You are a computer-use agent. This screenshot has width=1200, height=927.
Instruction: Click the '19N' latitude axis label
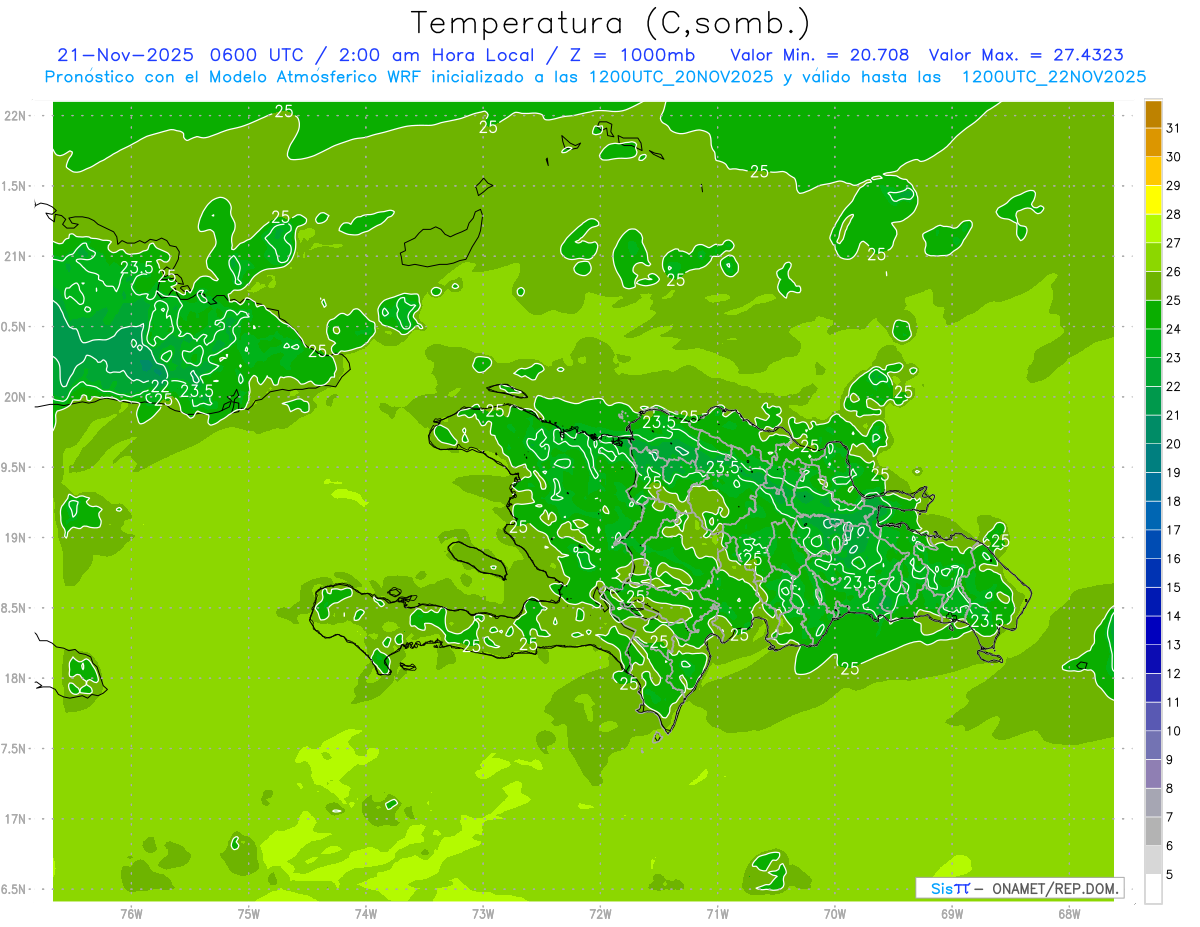click(16, 538)
